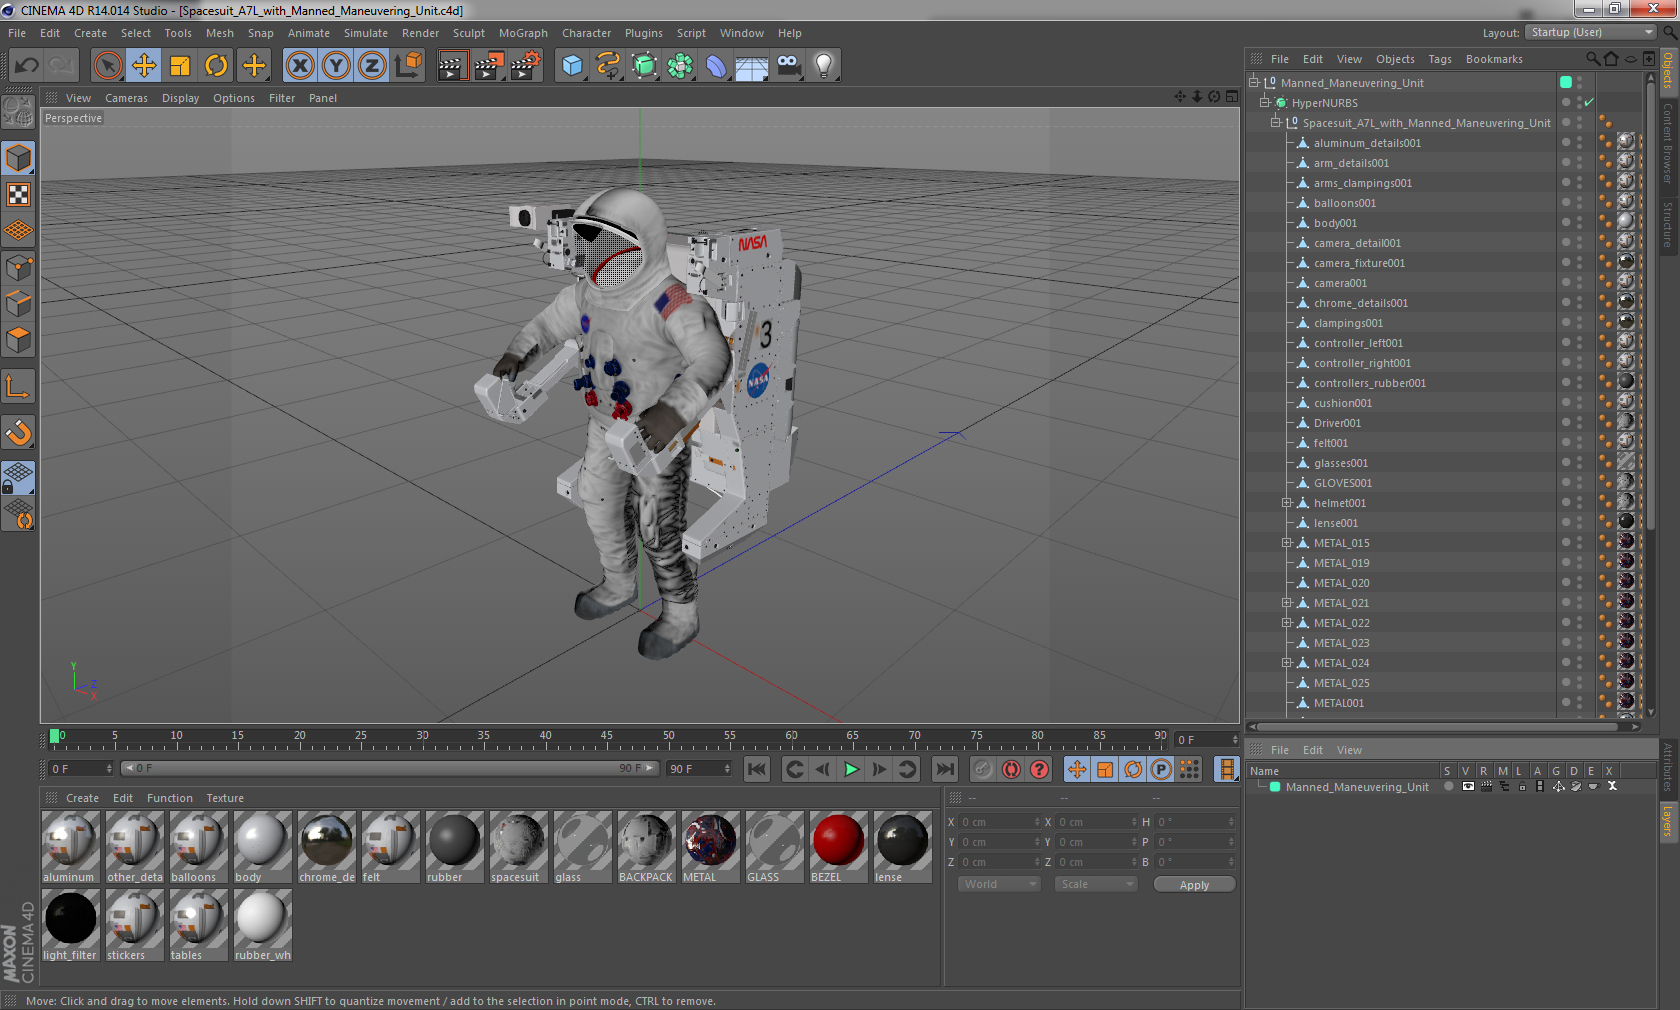The height and width of the screenshot is (1010, 1680).
Task: Collapse Manned_Maneuvering_Unit tree node
Action: [x=1254, y=82]
